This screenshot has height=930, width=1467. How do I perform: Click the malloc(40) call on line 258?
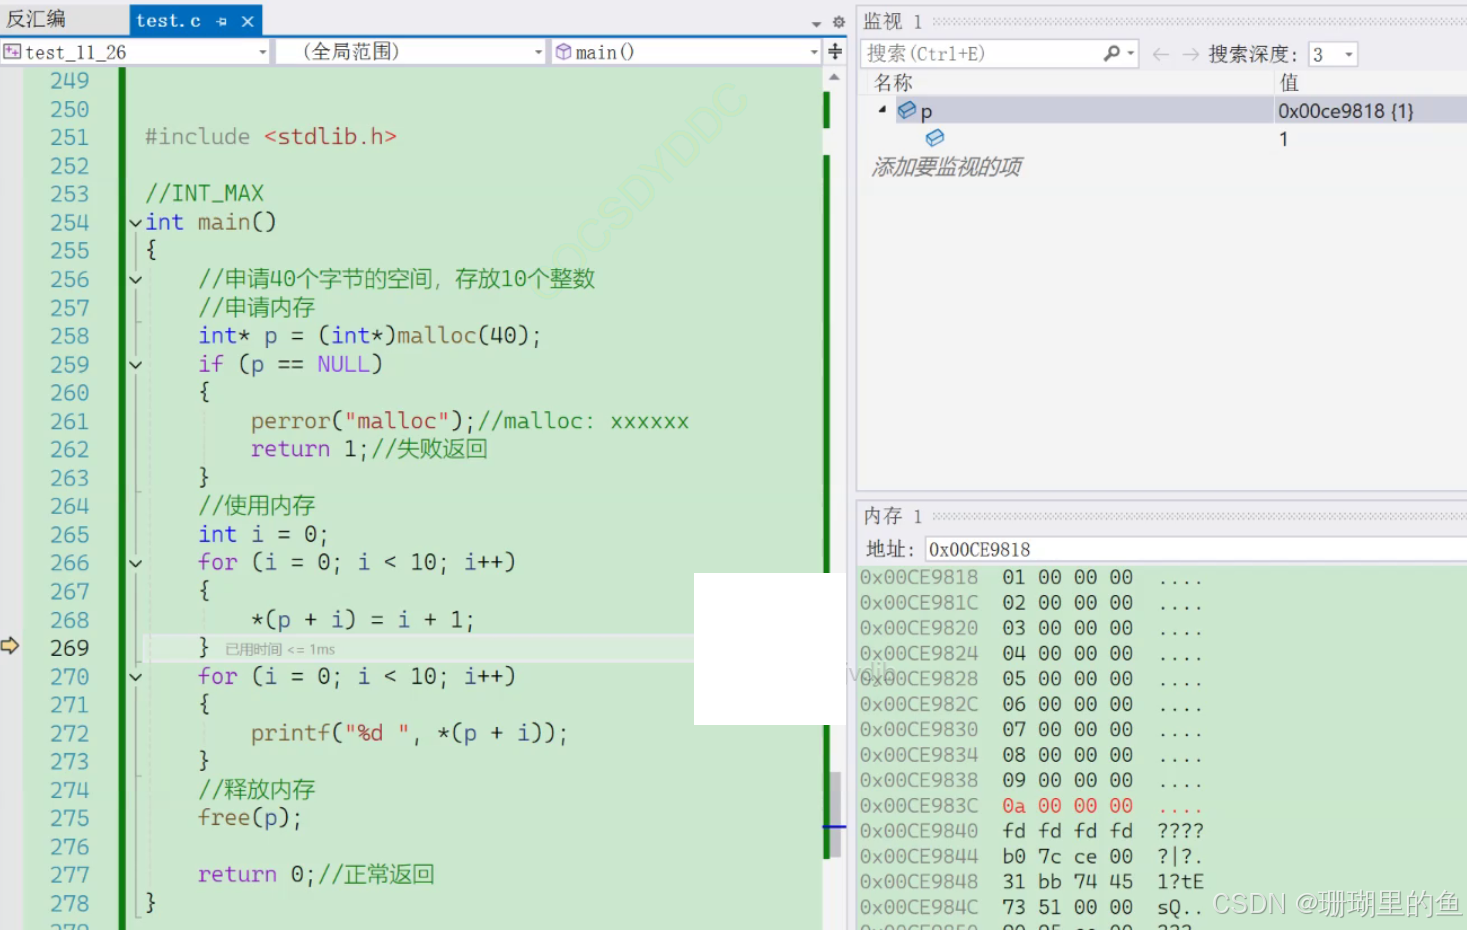click(462, 336)
